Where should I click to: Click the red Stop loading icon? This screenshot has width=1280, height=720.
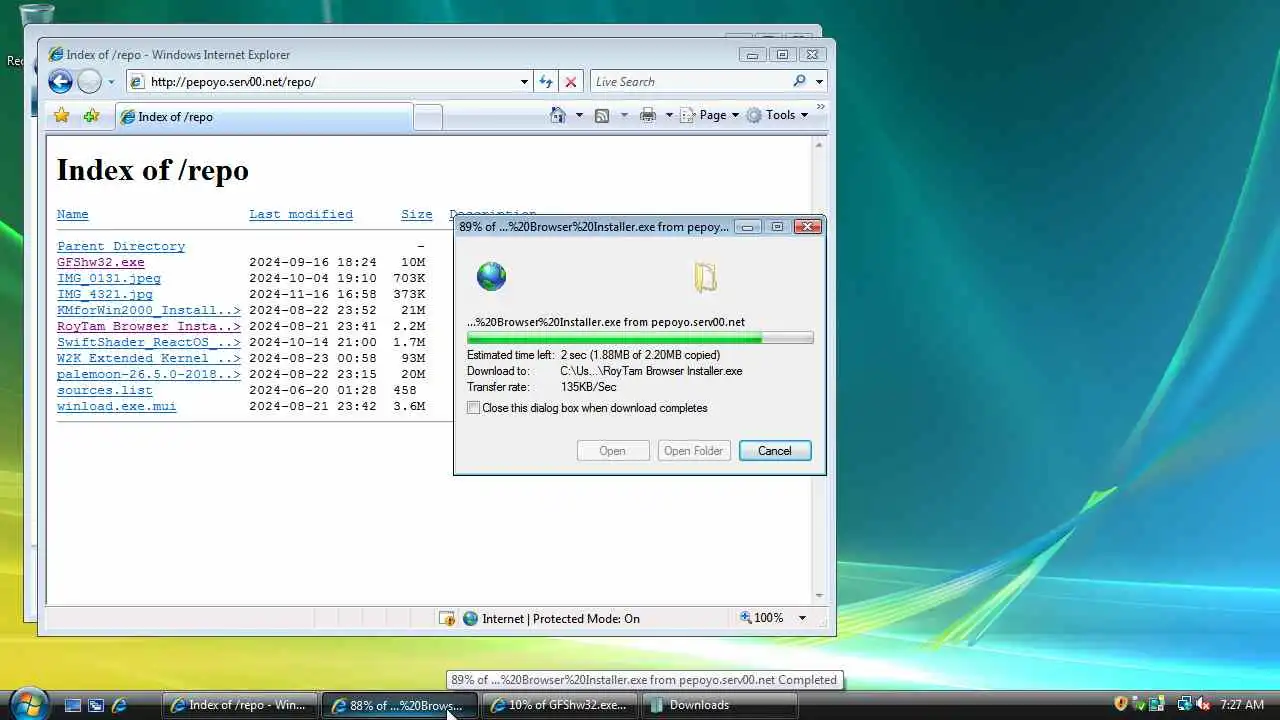(571, 82)
